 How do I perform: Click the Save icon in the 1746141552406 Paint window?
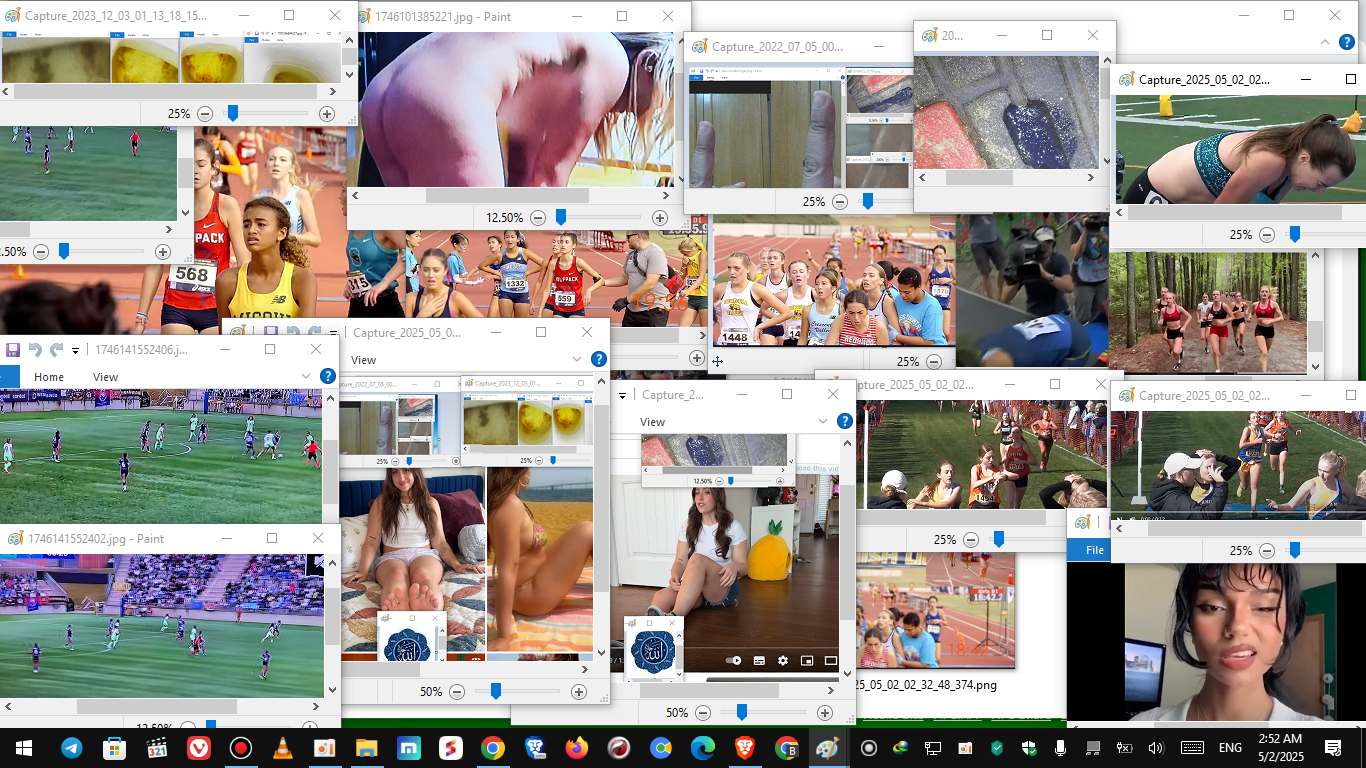point(13,350)
